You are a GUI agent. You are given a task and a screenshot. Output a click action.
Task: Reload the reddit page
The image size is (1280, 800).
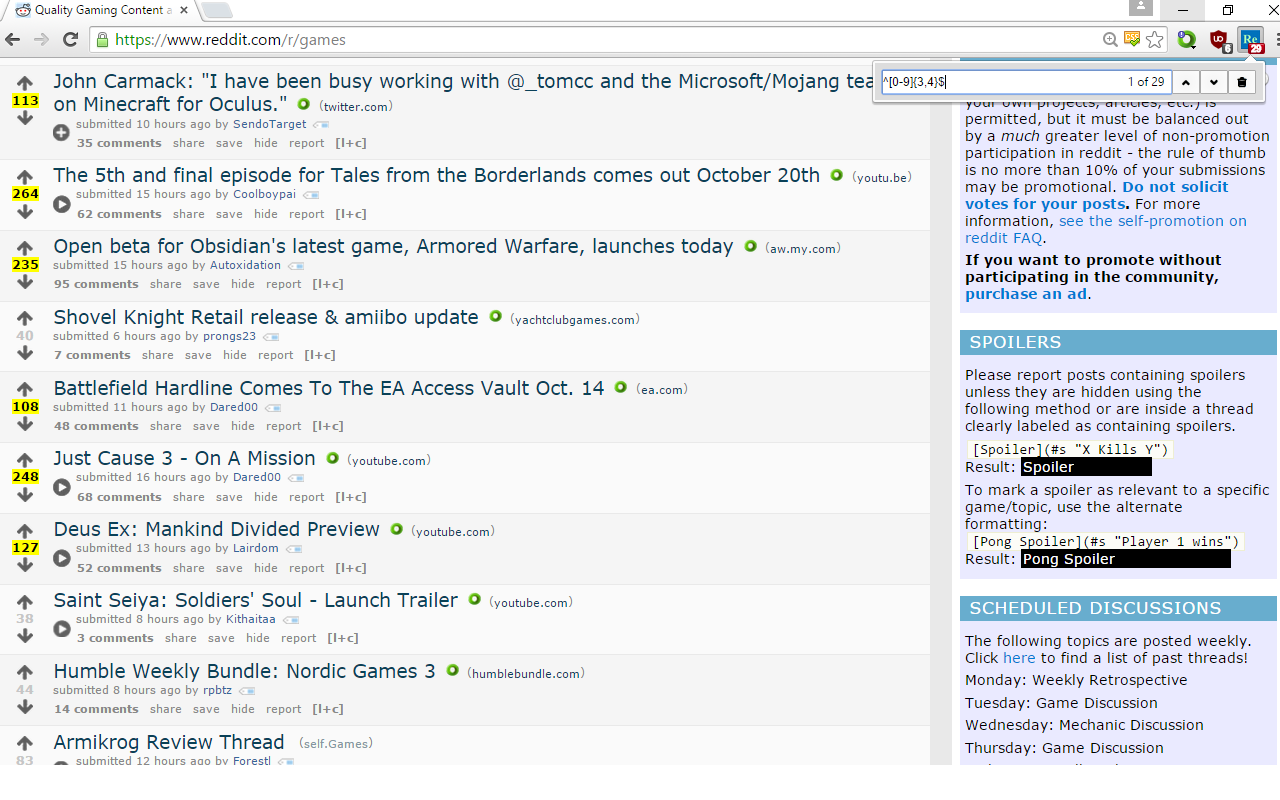click(70, 40)
